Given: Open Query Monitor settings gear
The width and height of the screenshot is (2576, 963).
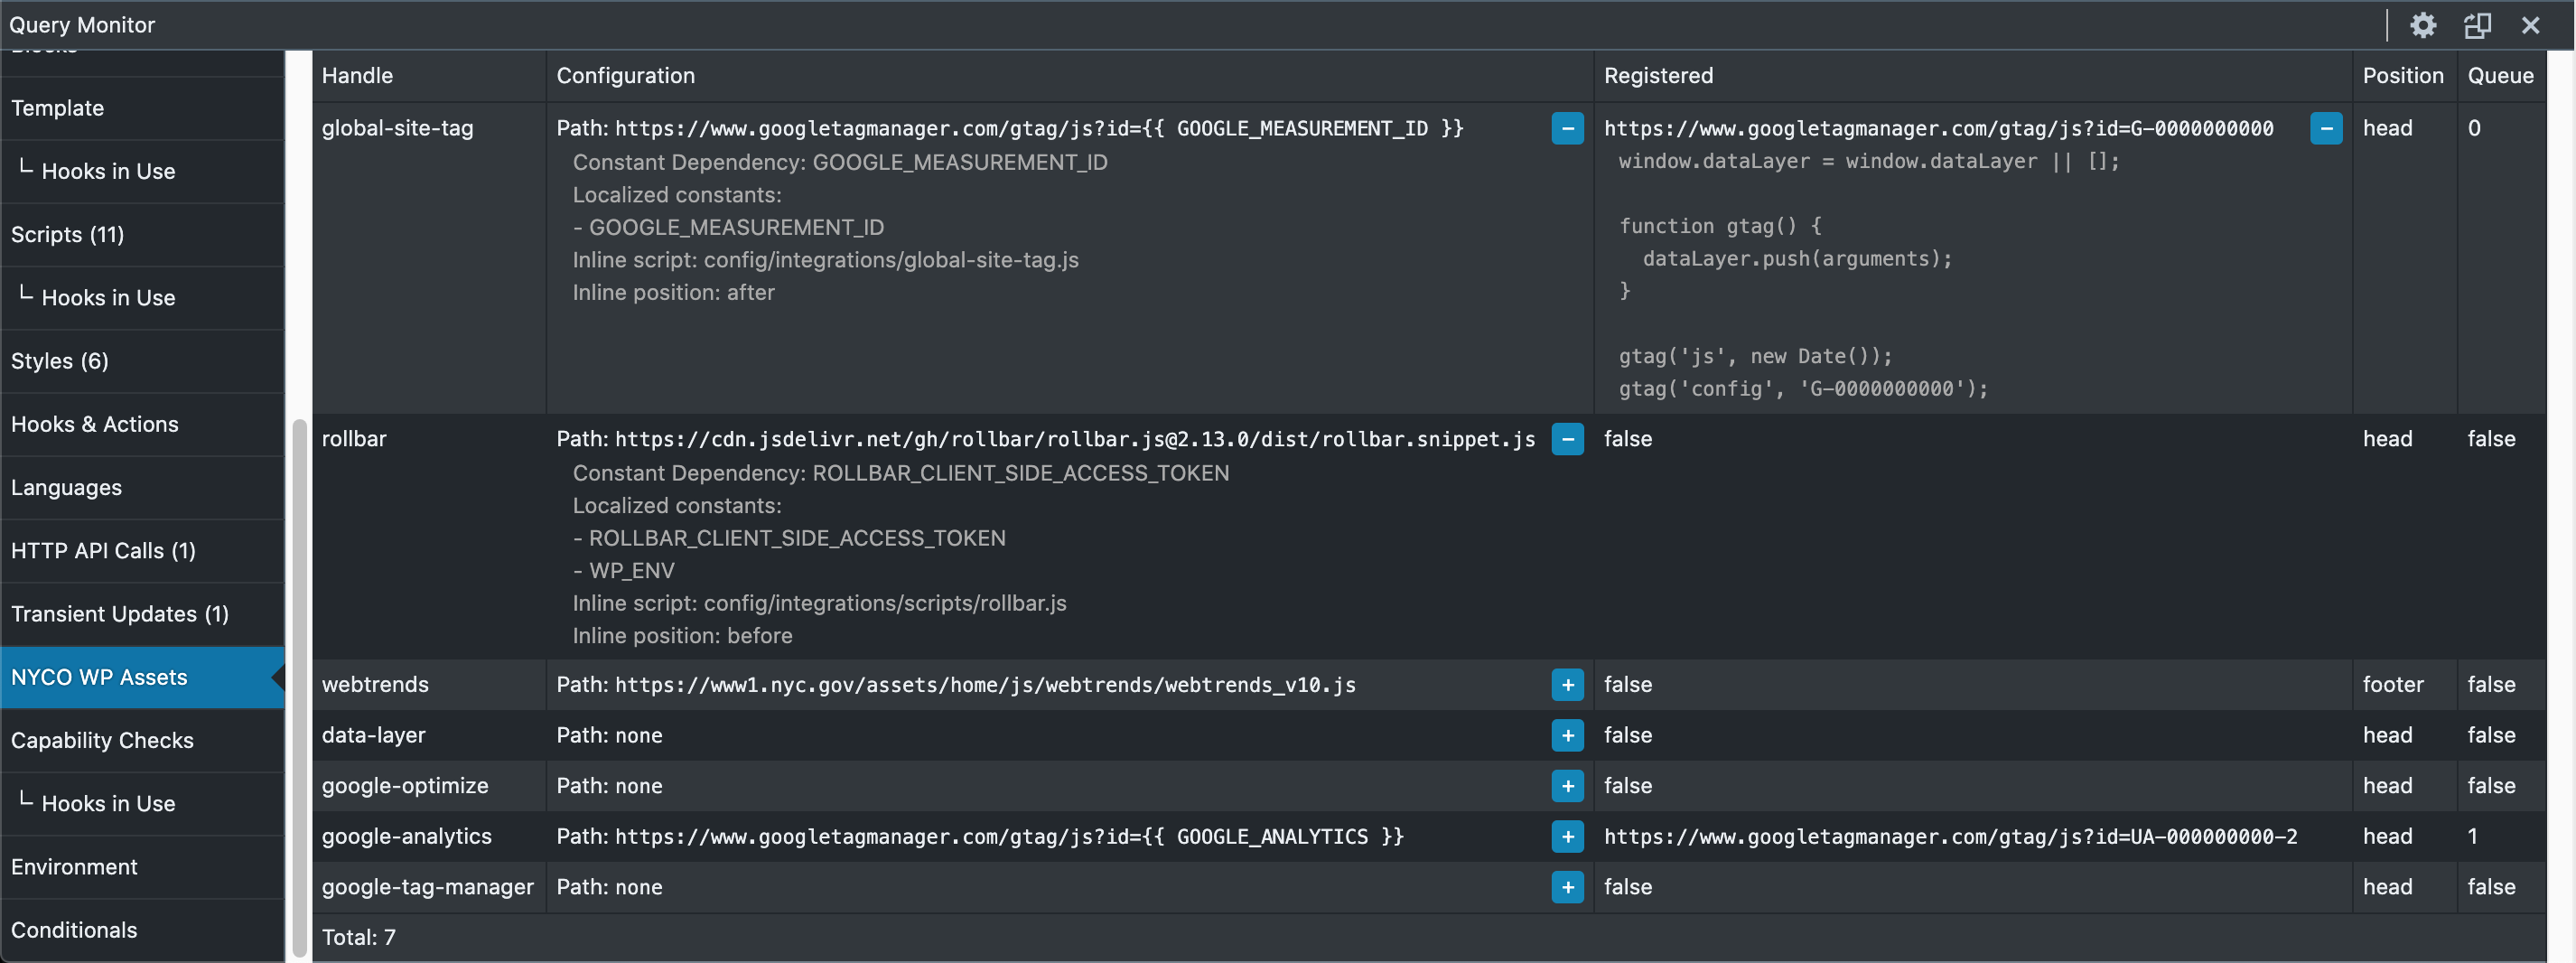Looking at the screenshot, I should coord(2422,25).
